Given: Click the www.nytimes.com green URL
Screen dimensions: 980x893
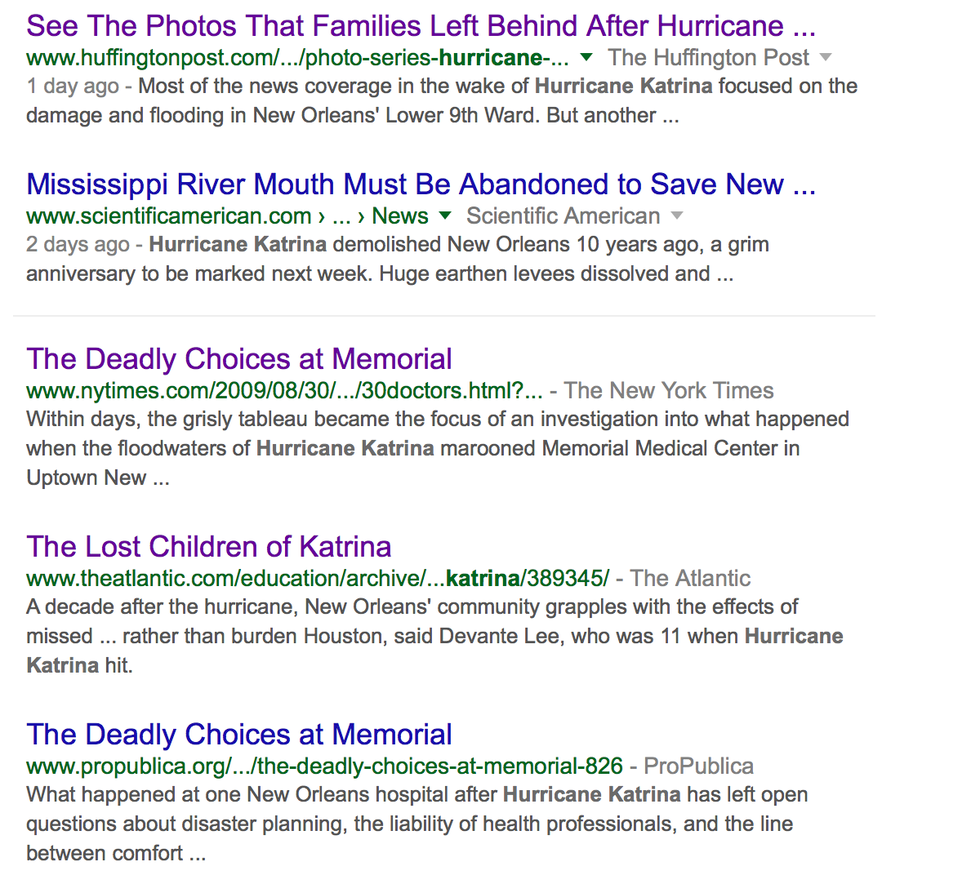Looking at the screenshot, I should pyautogui.click(x=284, y=391).
